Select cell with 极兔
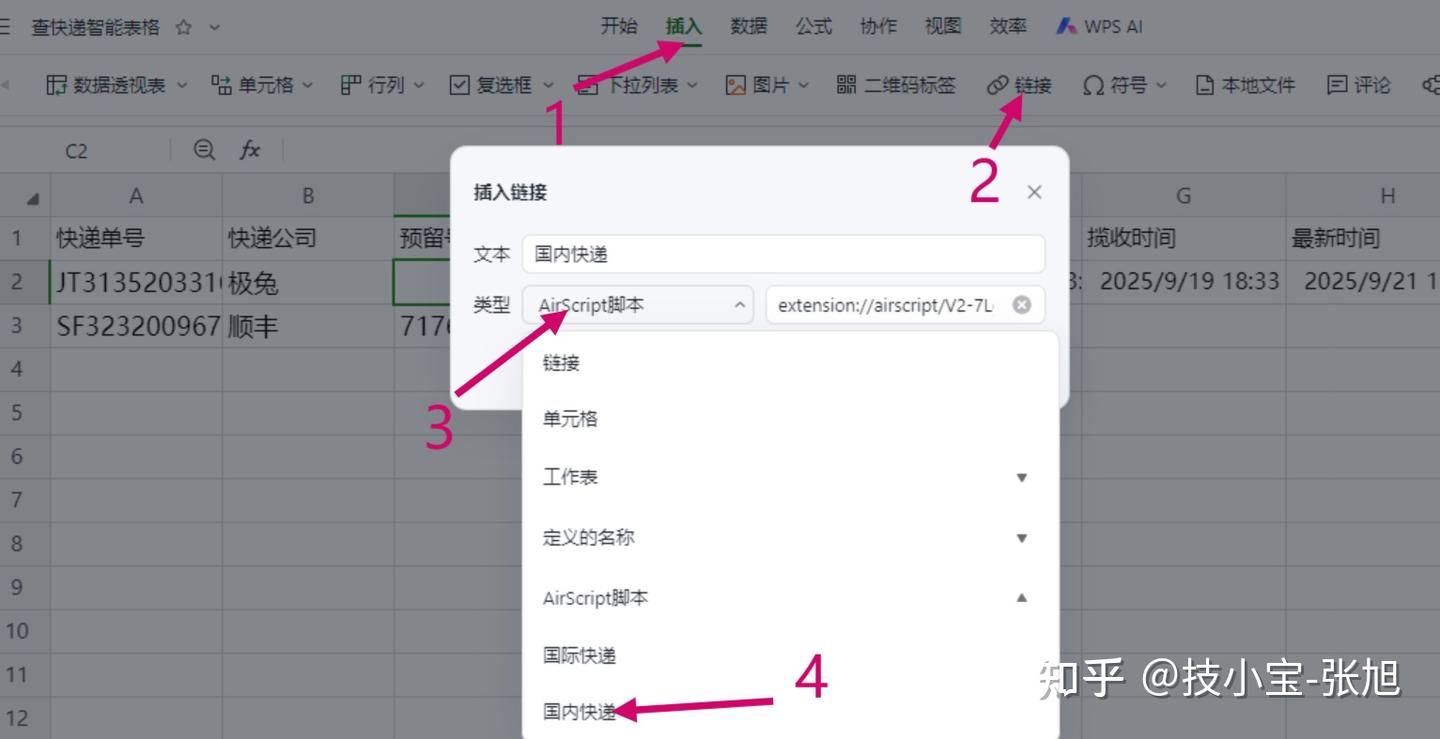The width and height of the screenshot is (1440, 739). 308,282
